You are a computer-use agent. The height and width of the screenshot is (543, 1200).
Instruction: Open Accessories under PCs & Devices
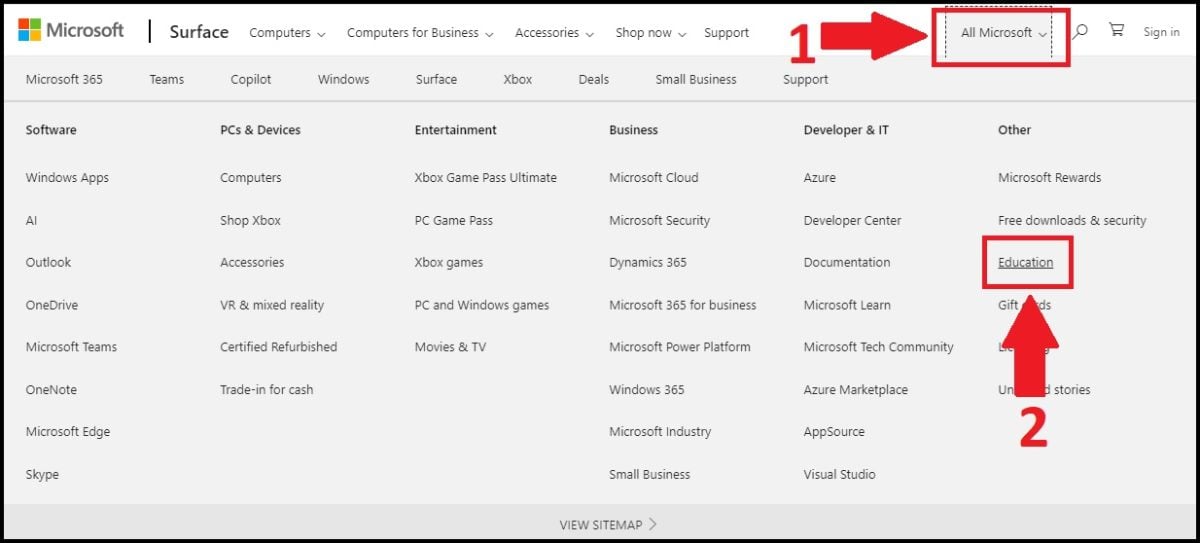pos(252,262)
